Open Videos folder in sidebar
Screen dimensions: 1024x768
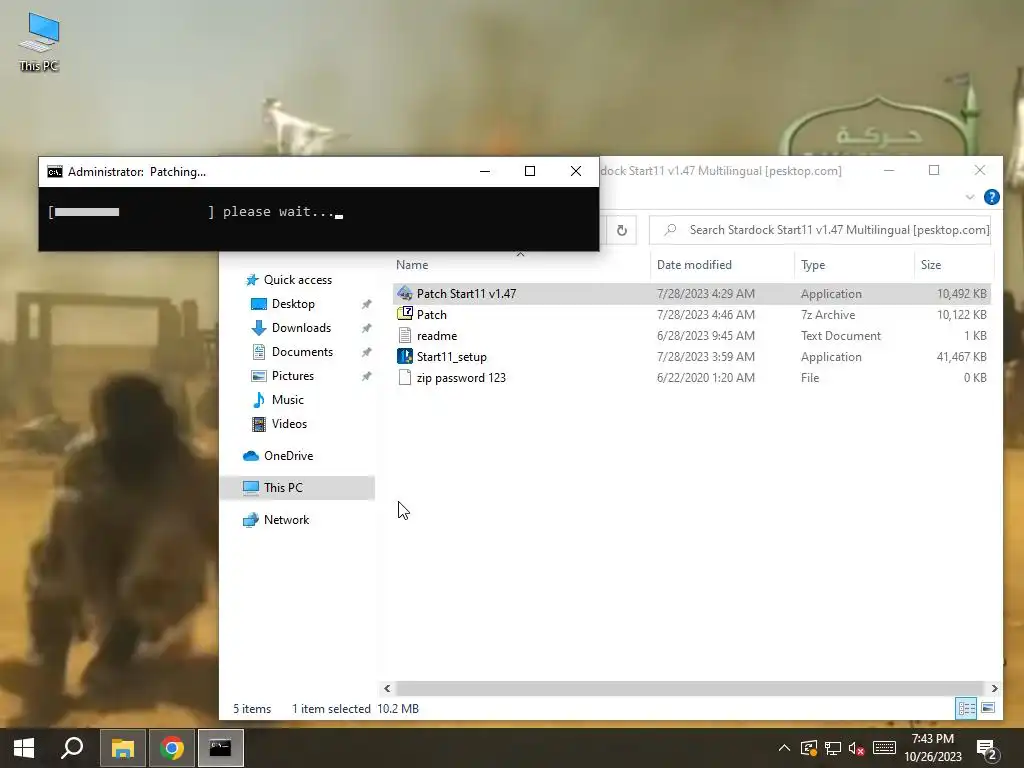tap(289, 424)
